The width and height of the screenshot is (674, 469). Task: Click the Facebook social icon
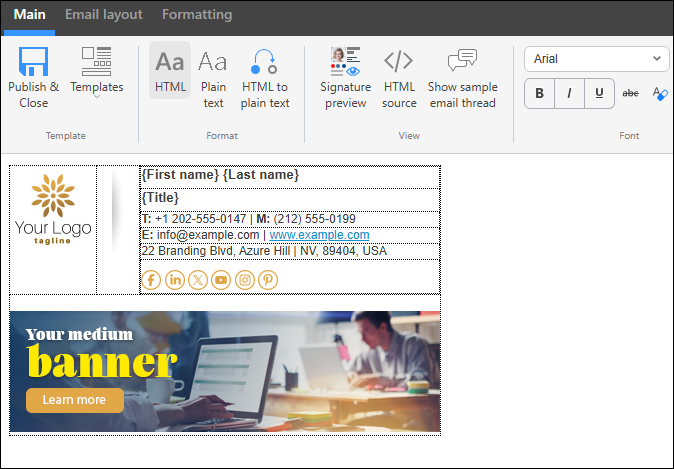pyautogui.click(x=151, y=280)
